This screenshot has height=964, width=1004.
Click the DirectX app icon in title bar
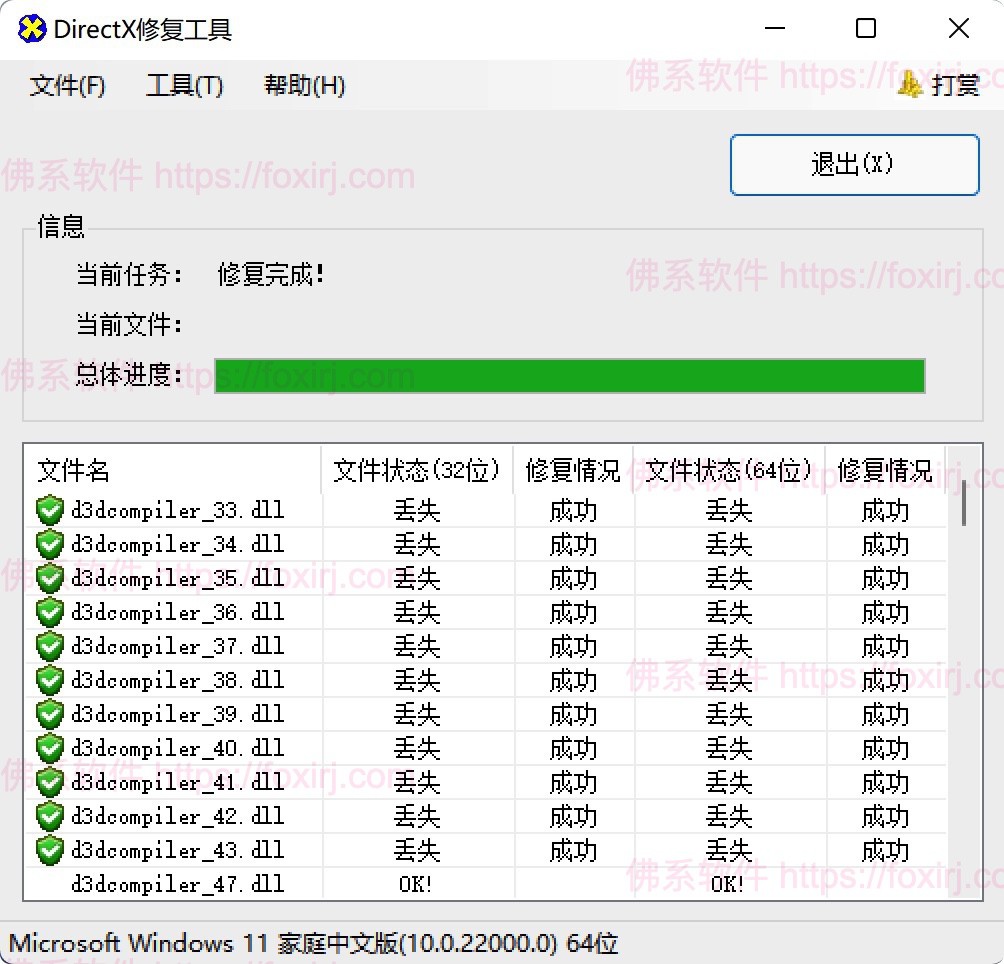coord(32,29)
